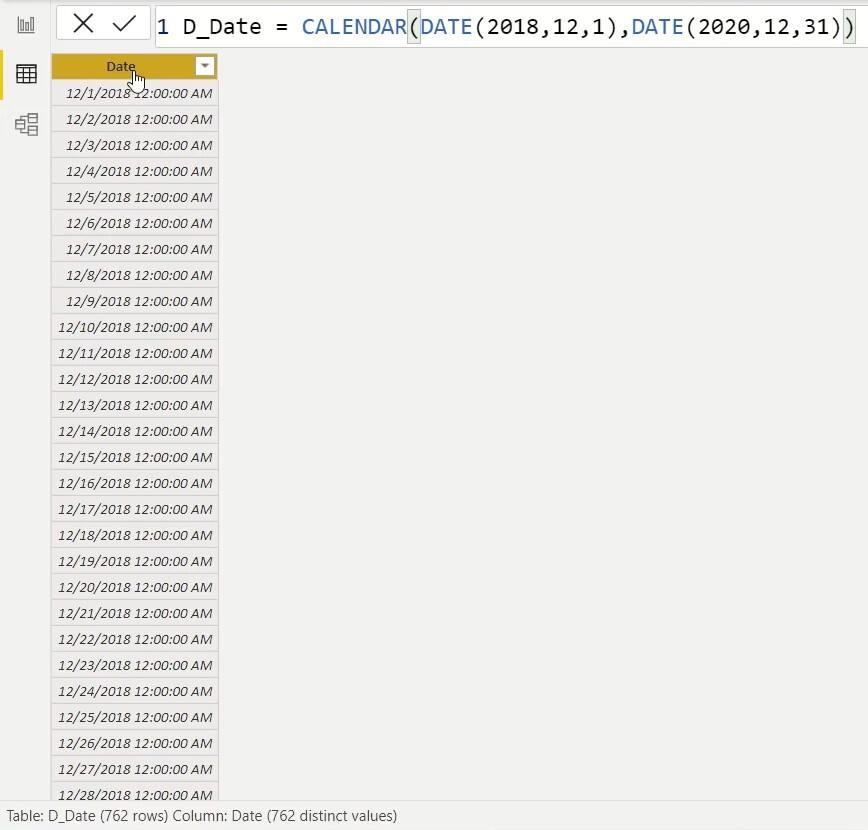Click the CALENDAR function in the formula
This screenshot has height=830, width=868.
pos(354,26)
